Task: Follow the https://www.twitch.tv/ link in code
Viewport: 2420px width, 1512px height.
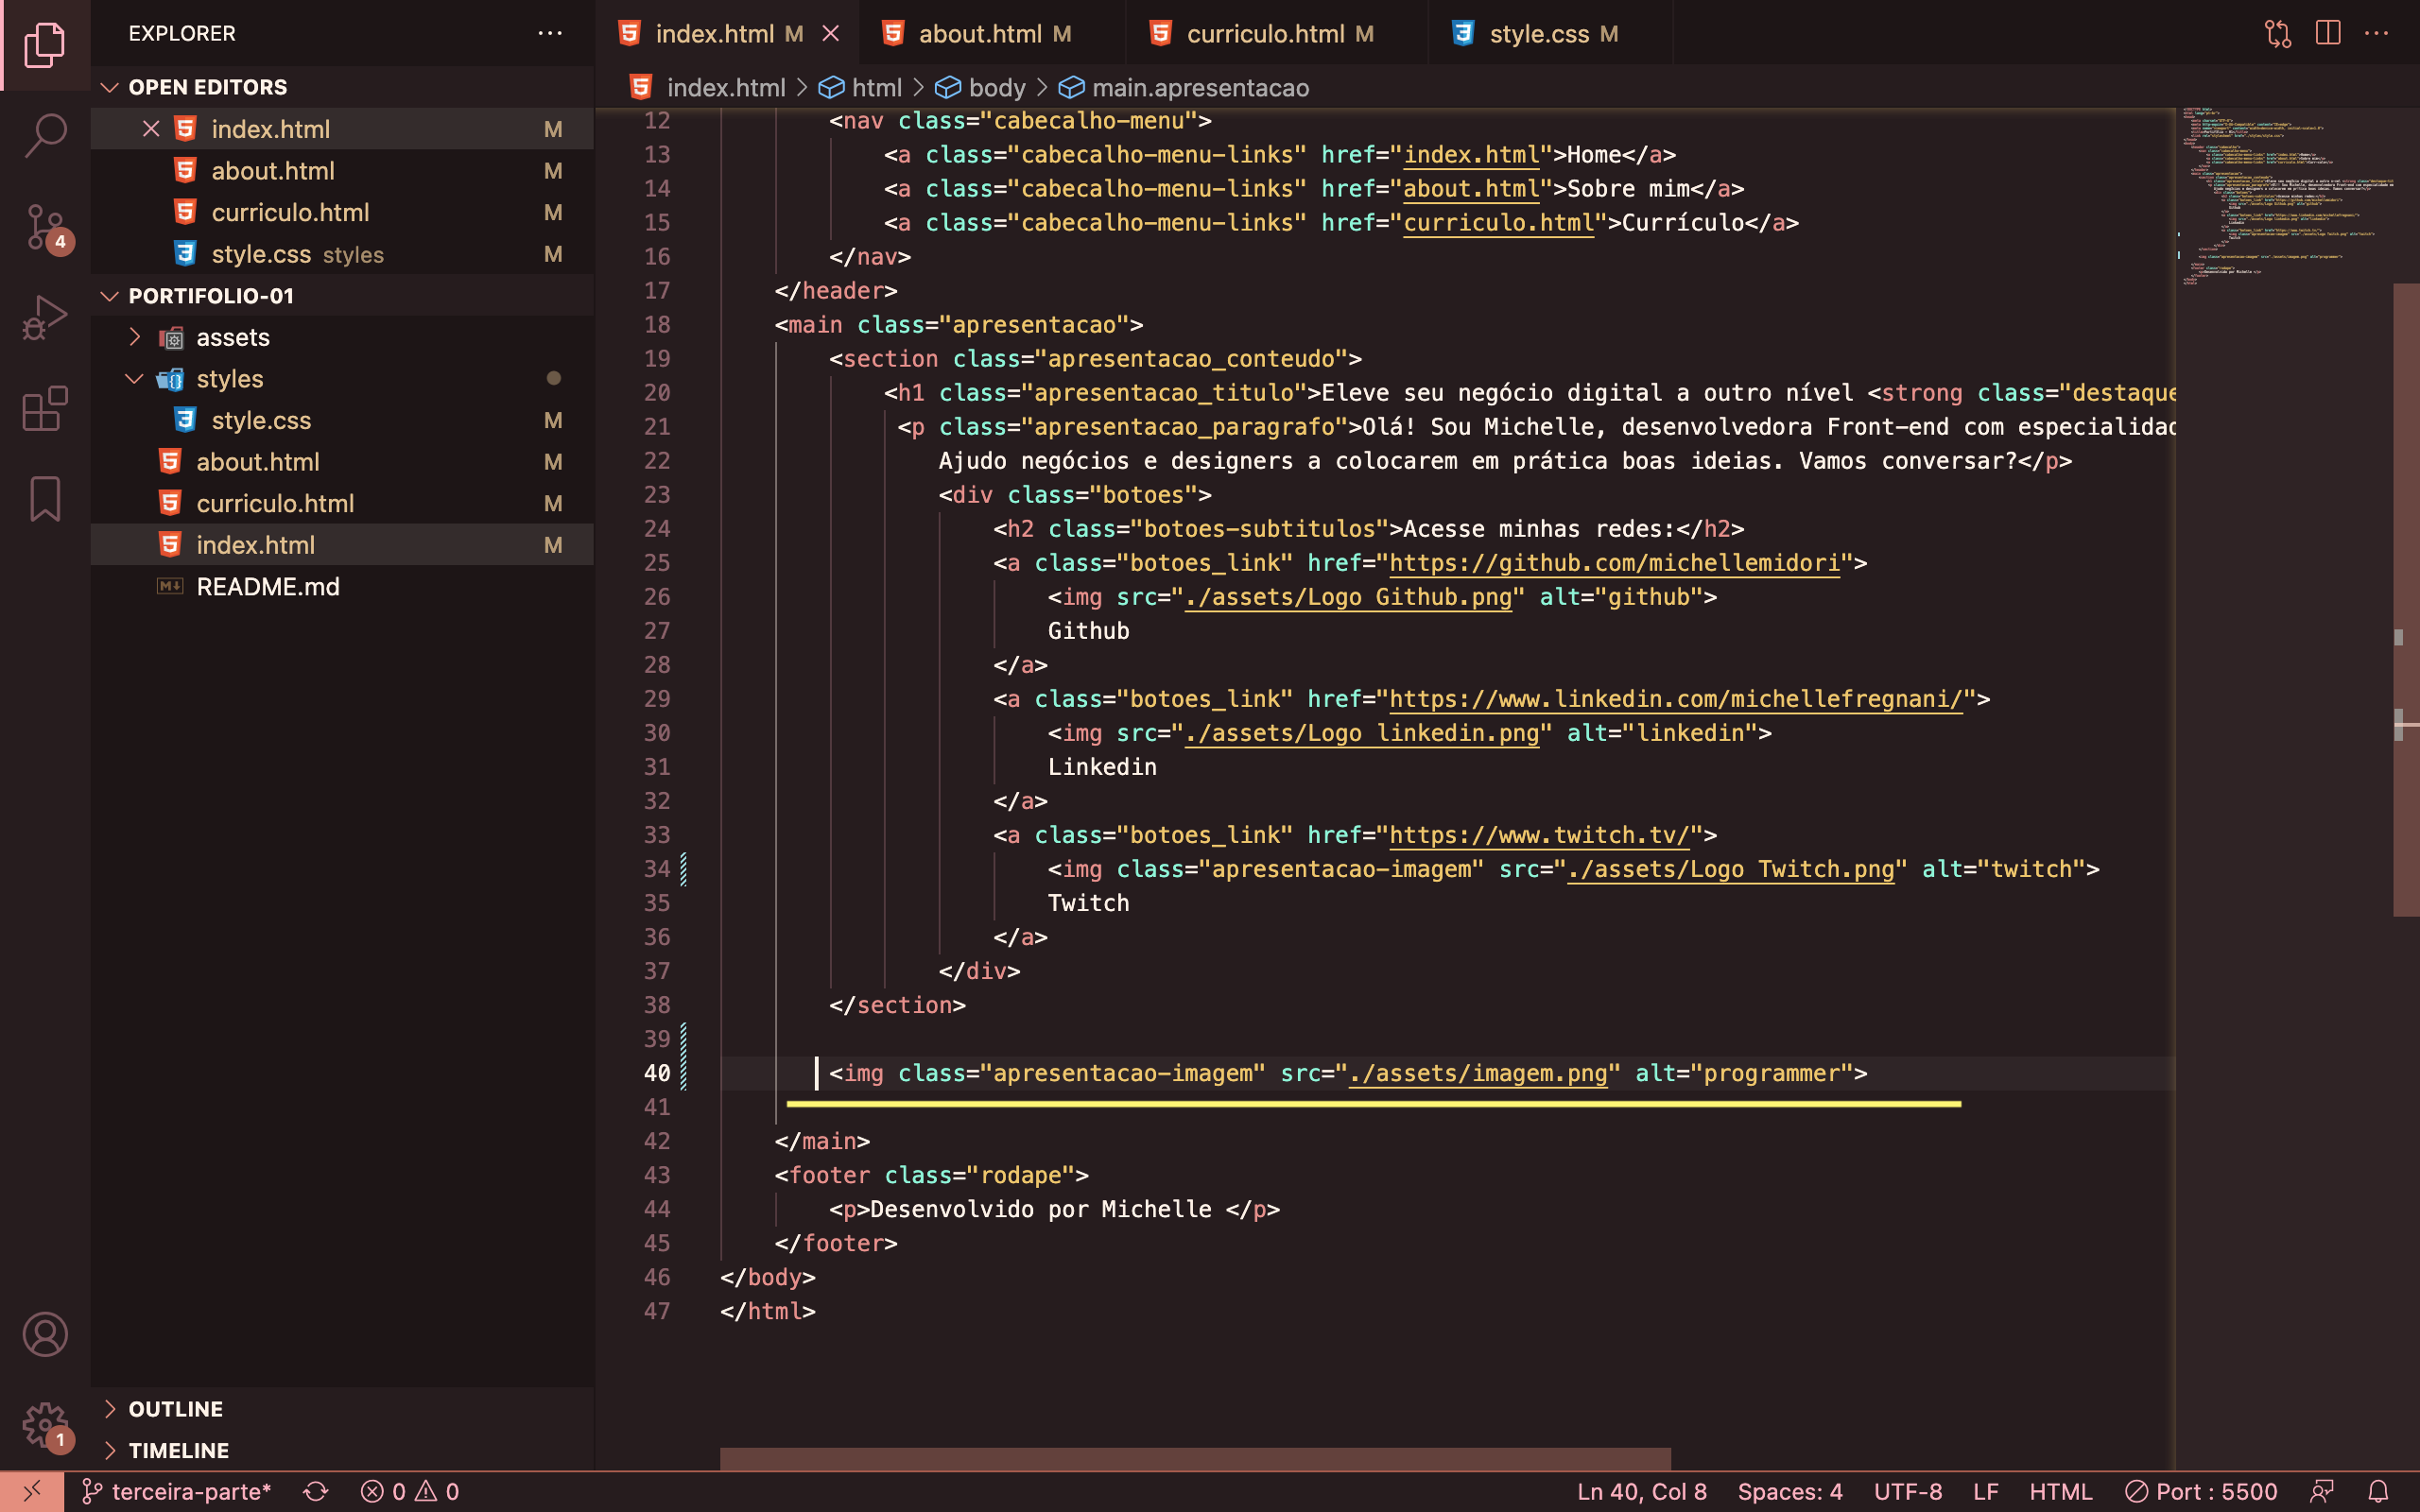Action: [1539, 835]
